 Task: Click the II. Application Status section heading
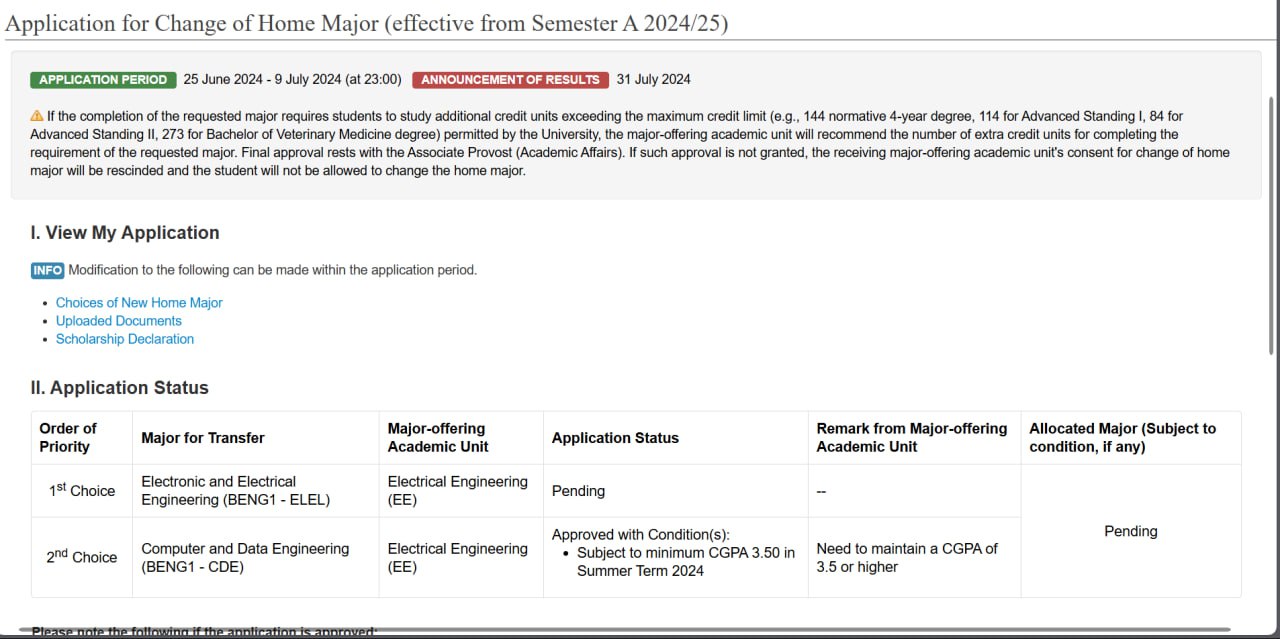120,388
